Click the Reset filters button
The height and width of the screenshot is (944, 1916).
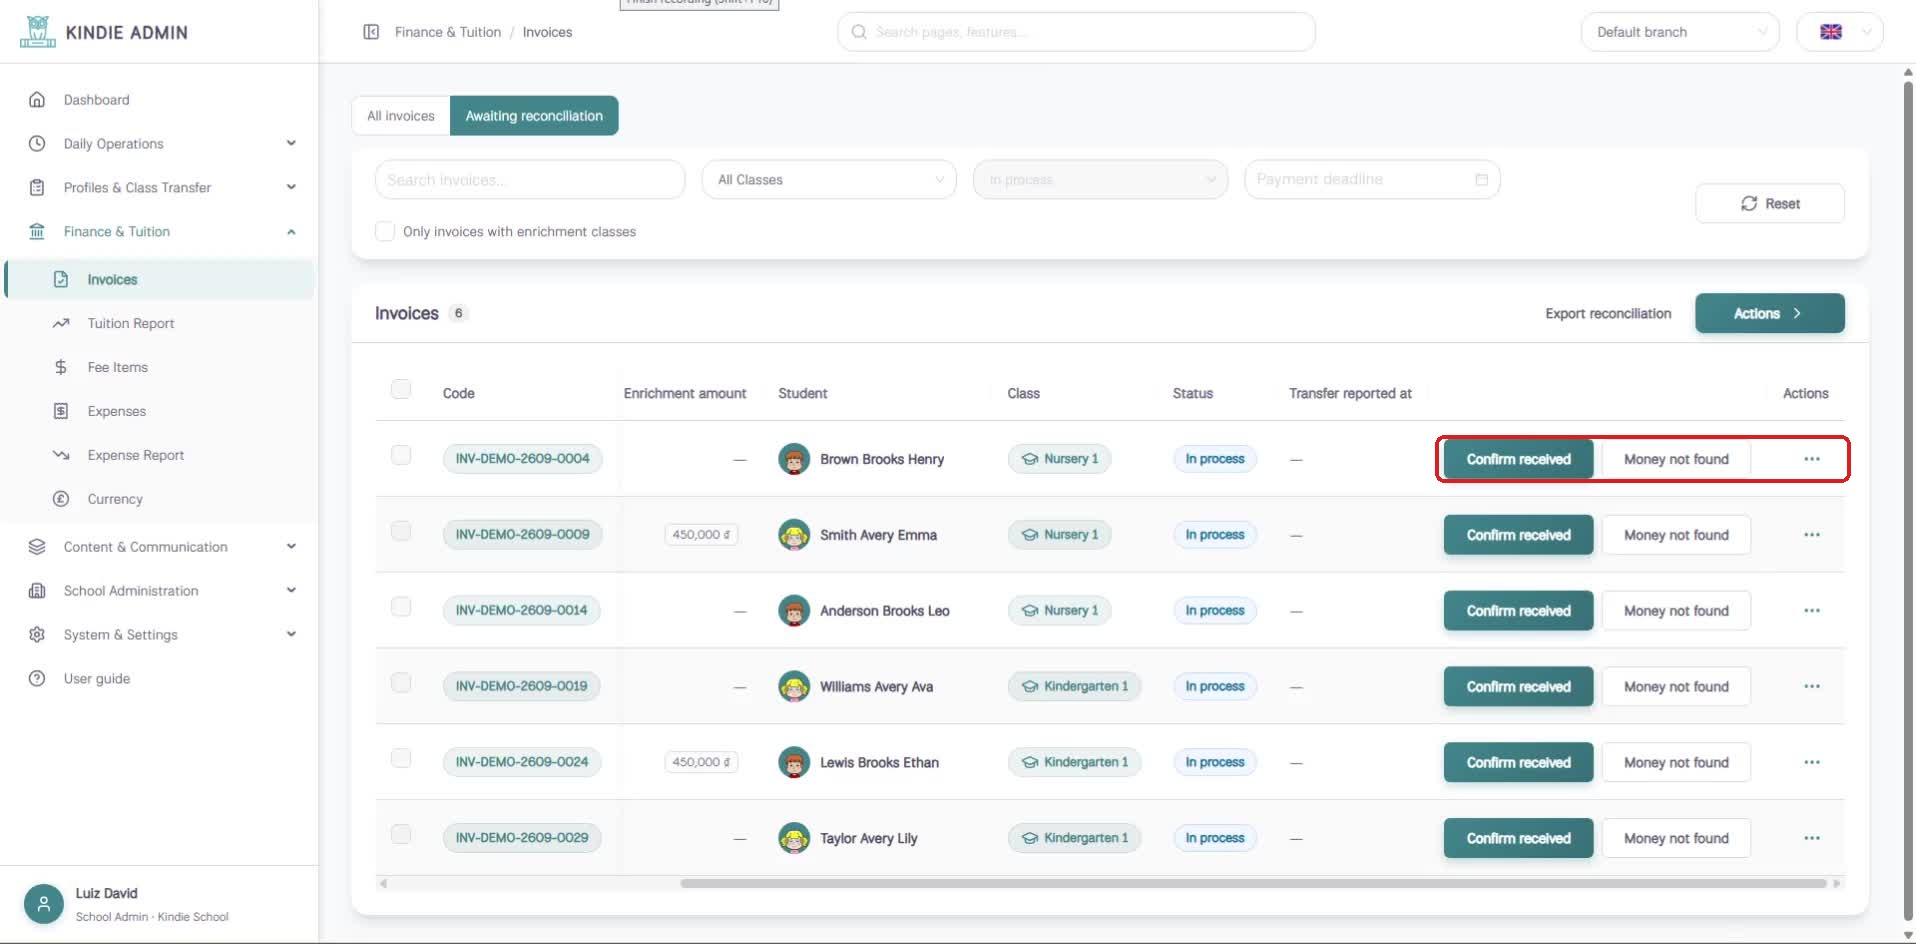tap(1769, 203)
